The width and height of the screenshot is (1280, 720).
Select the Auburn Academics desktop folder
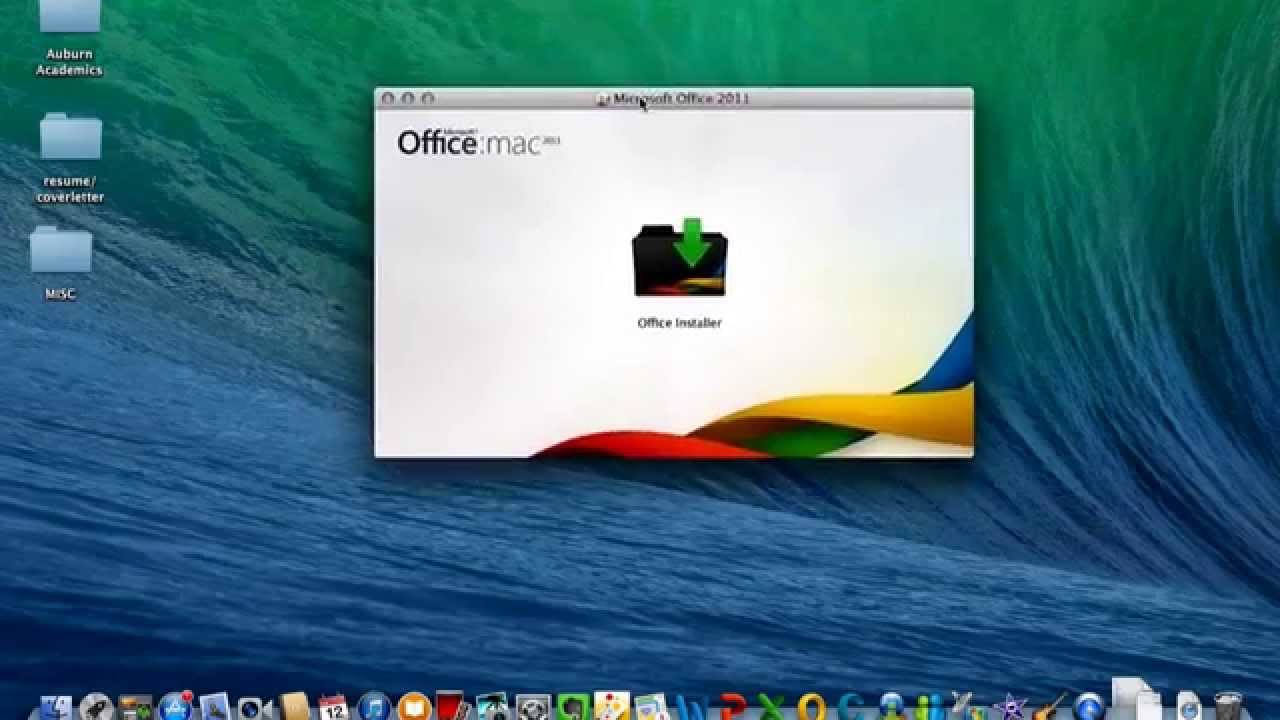(70, 39)
